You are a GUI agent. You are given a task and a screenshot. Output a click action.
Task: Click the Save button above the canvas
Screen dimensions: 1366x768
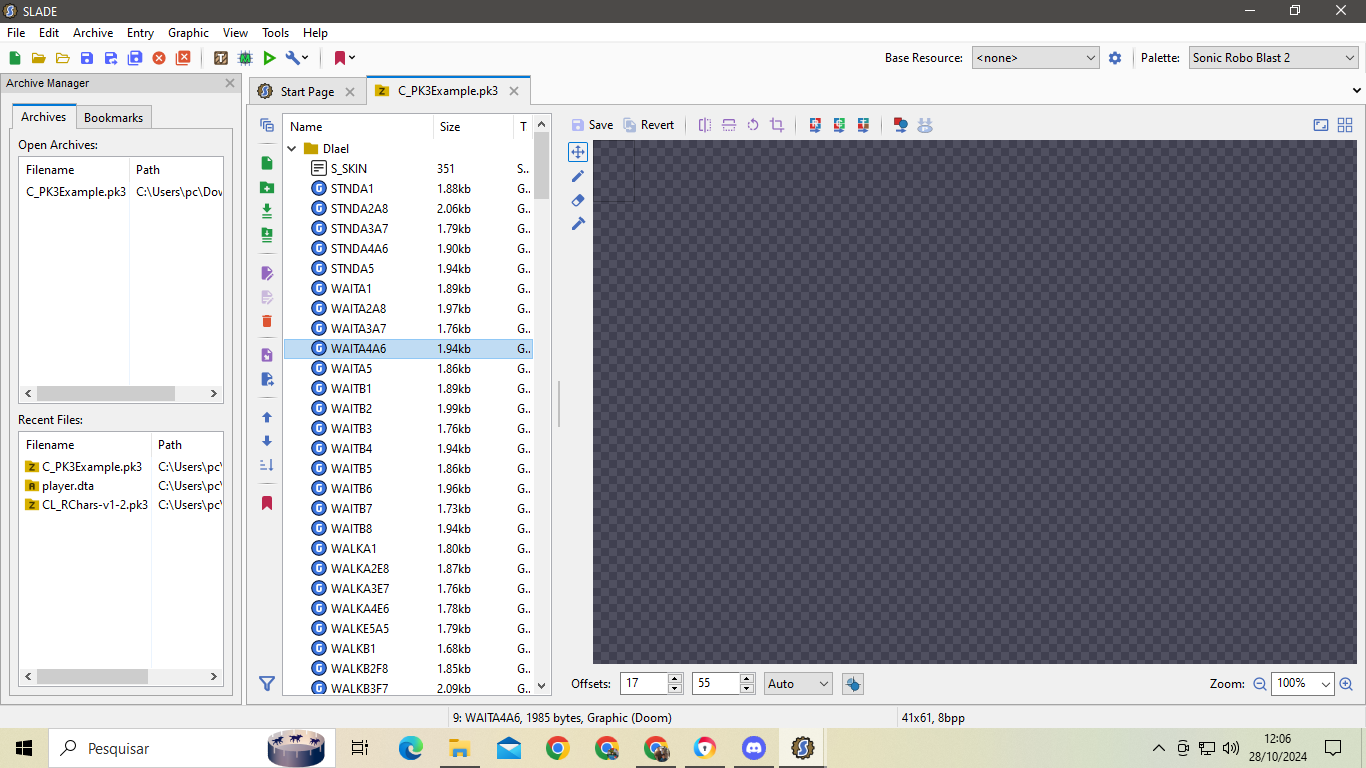tap(592, 125)
